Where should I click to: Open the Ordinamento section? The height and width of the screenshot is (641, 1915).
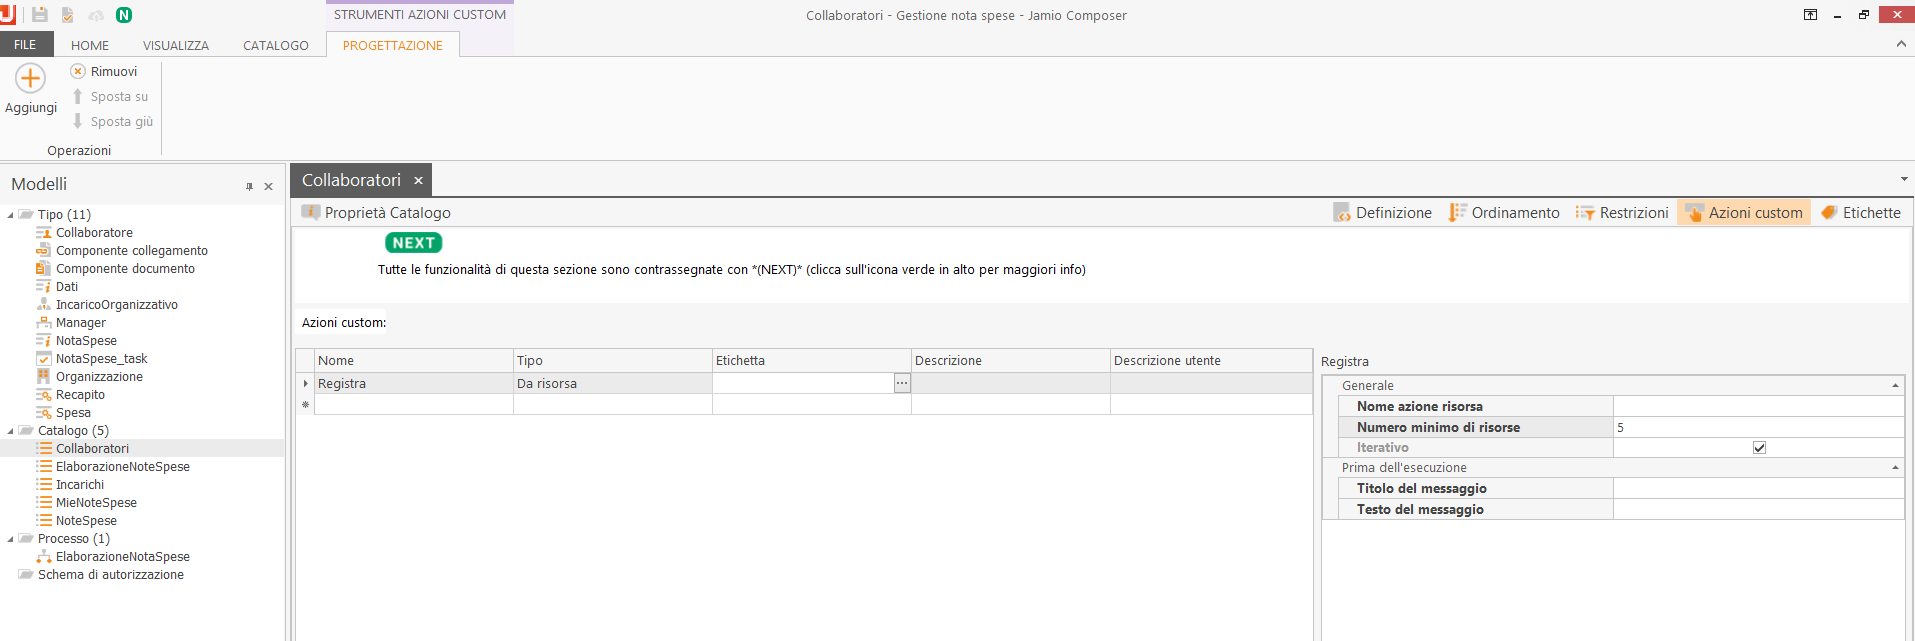pos(1504,212)
